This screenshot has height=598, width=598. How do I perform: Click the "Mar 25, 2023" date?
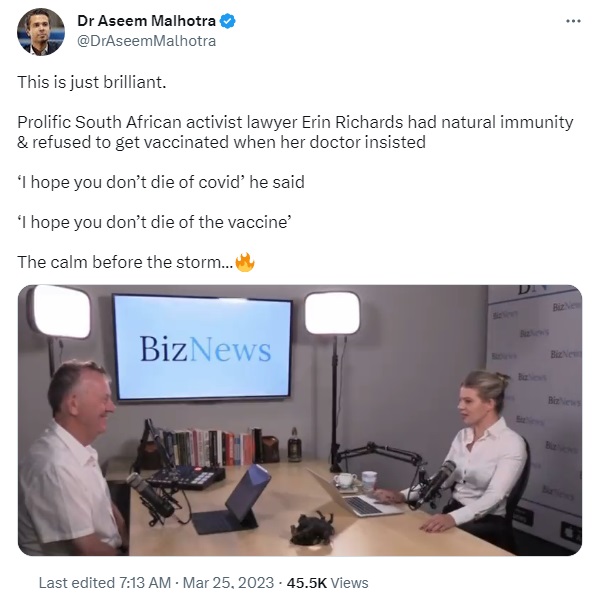click(228, 582)
